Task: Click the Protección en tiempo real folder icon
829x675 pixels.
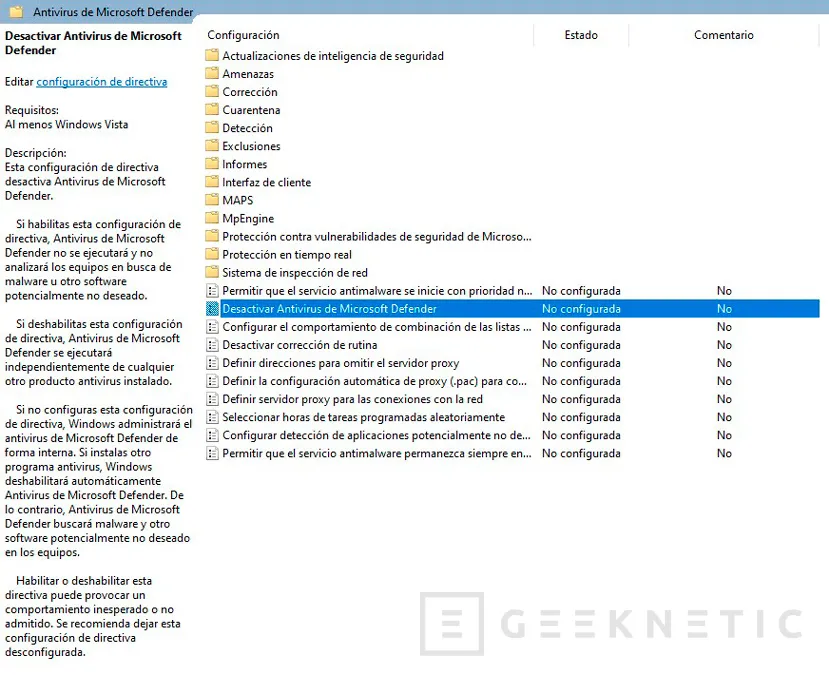Action: (x=212, y=254)
